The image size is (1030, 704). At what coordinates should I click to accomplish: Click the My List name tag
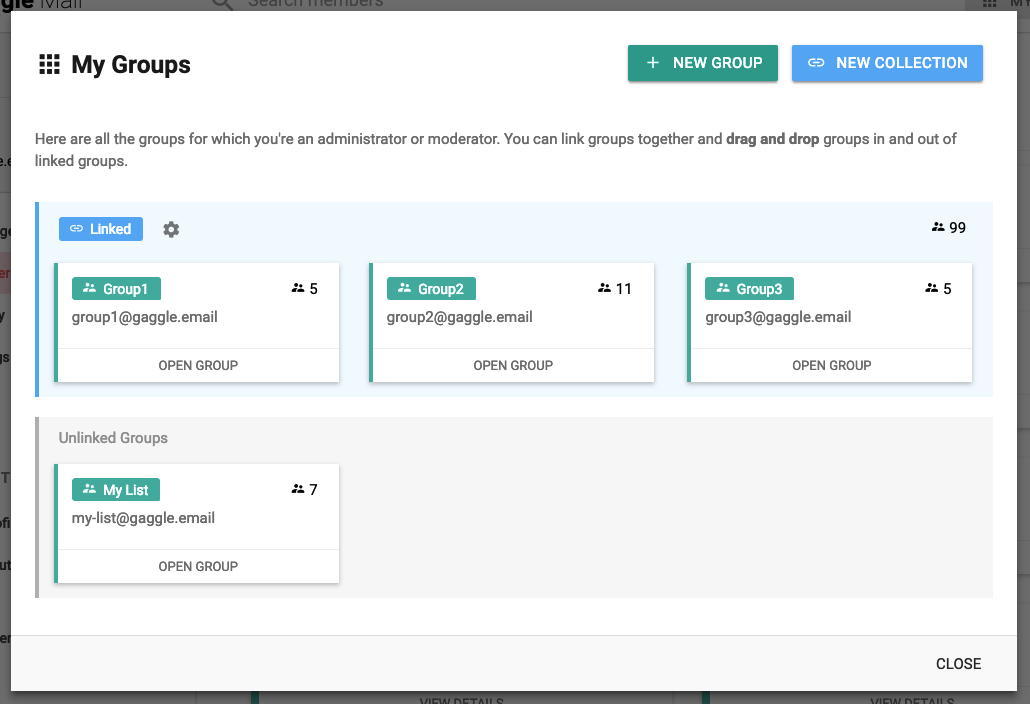point(116,490)
